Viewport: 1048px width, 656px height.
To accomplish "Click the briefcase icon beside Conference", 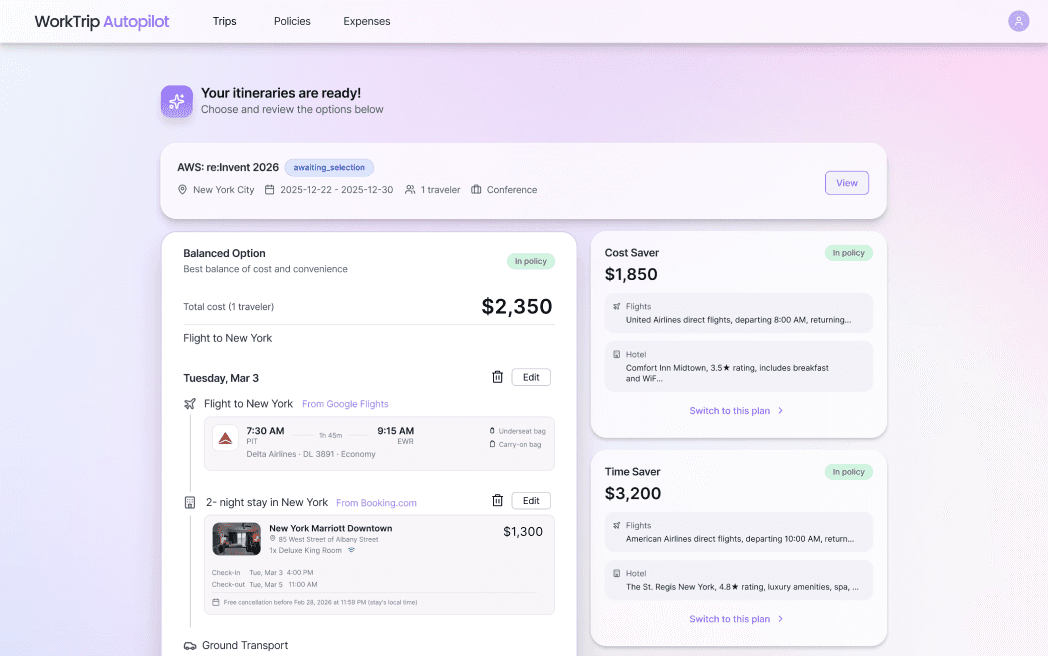I will click(x=476, y=190).
